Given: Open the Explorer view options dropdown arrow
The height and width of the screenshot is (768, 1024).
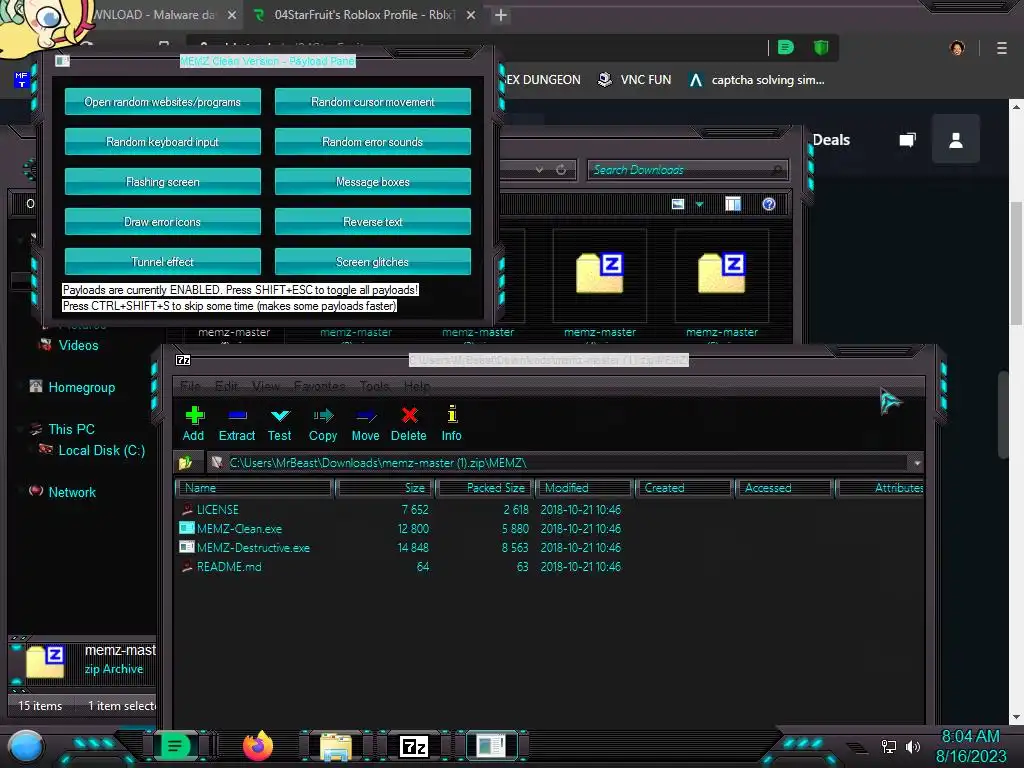Looking at the screenshot, I should [699, 204].
